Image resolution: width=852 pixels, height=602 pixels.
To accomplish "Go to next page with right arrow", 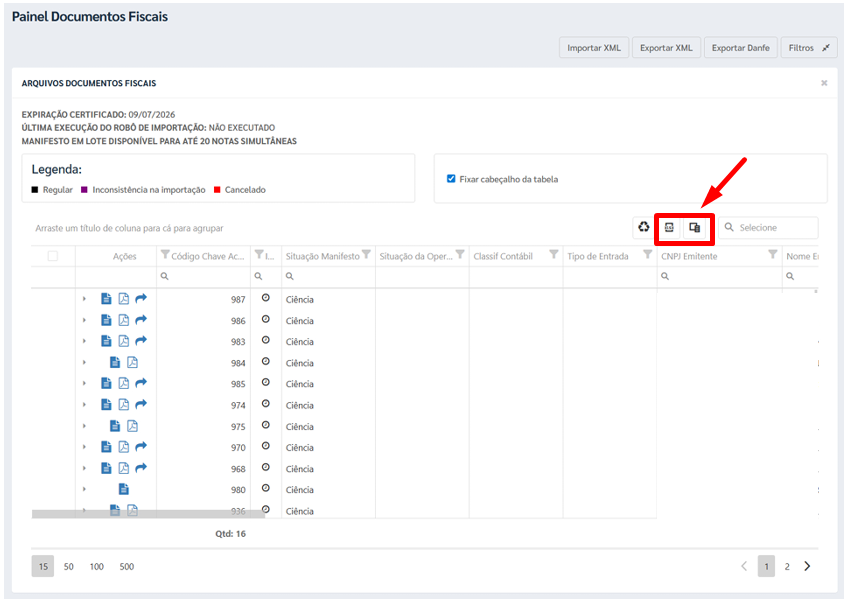I will (807, 566).
